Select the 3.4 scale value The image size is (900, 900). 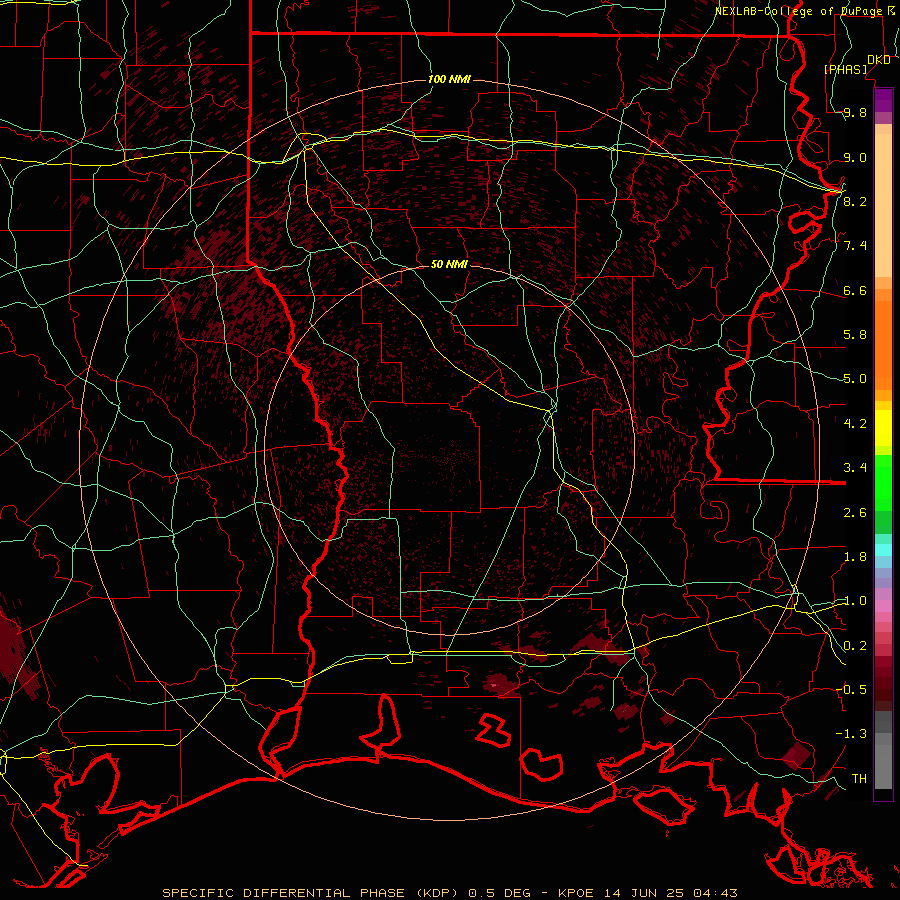855,468
